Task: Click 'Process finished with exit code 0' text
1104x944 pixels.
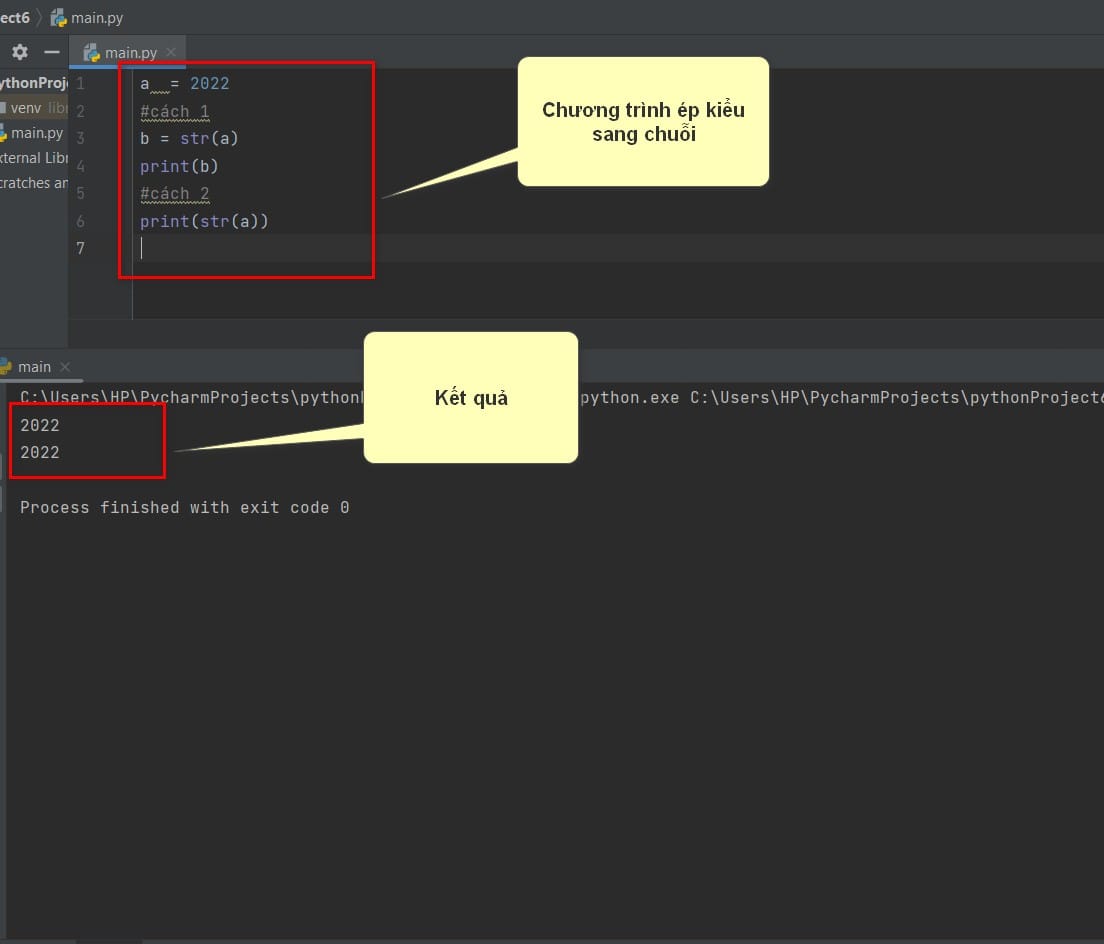Action: coord(184,508)
